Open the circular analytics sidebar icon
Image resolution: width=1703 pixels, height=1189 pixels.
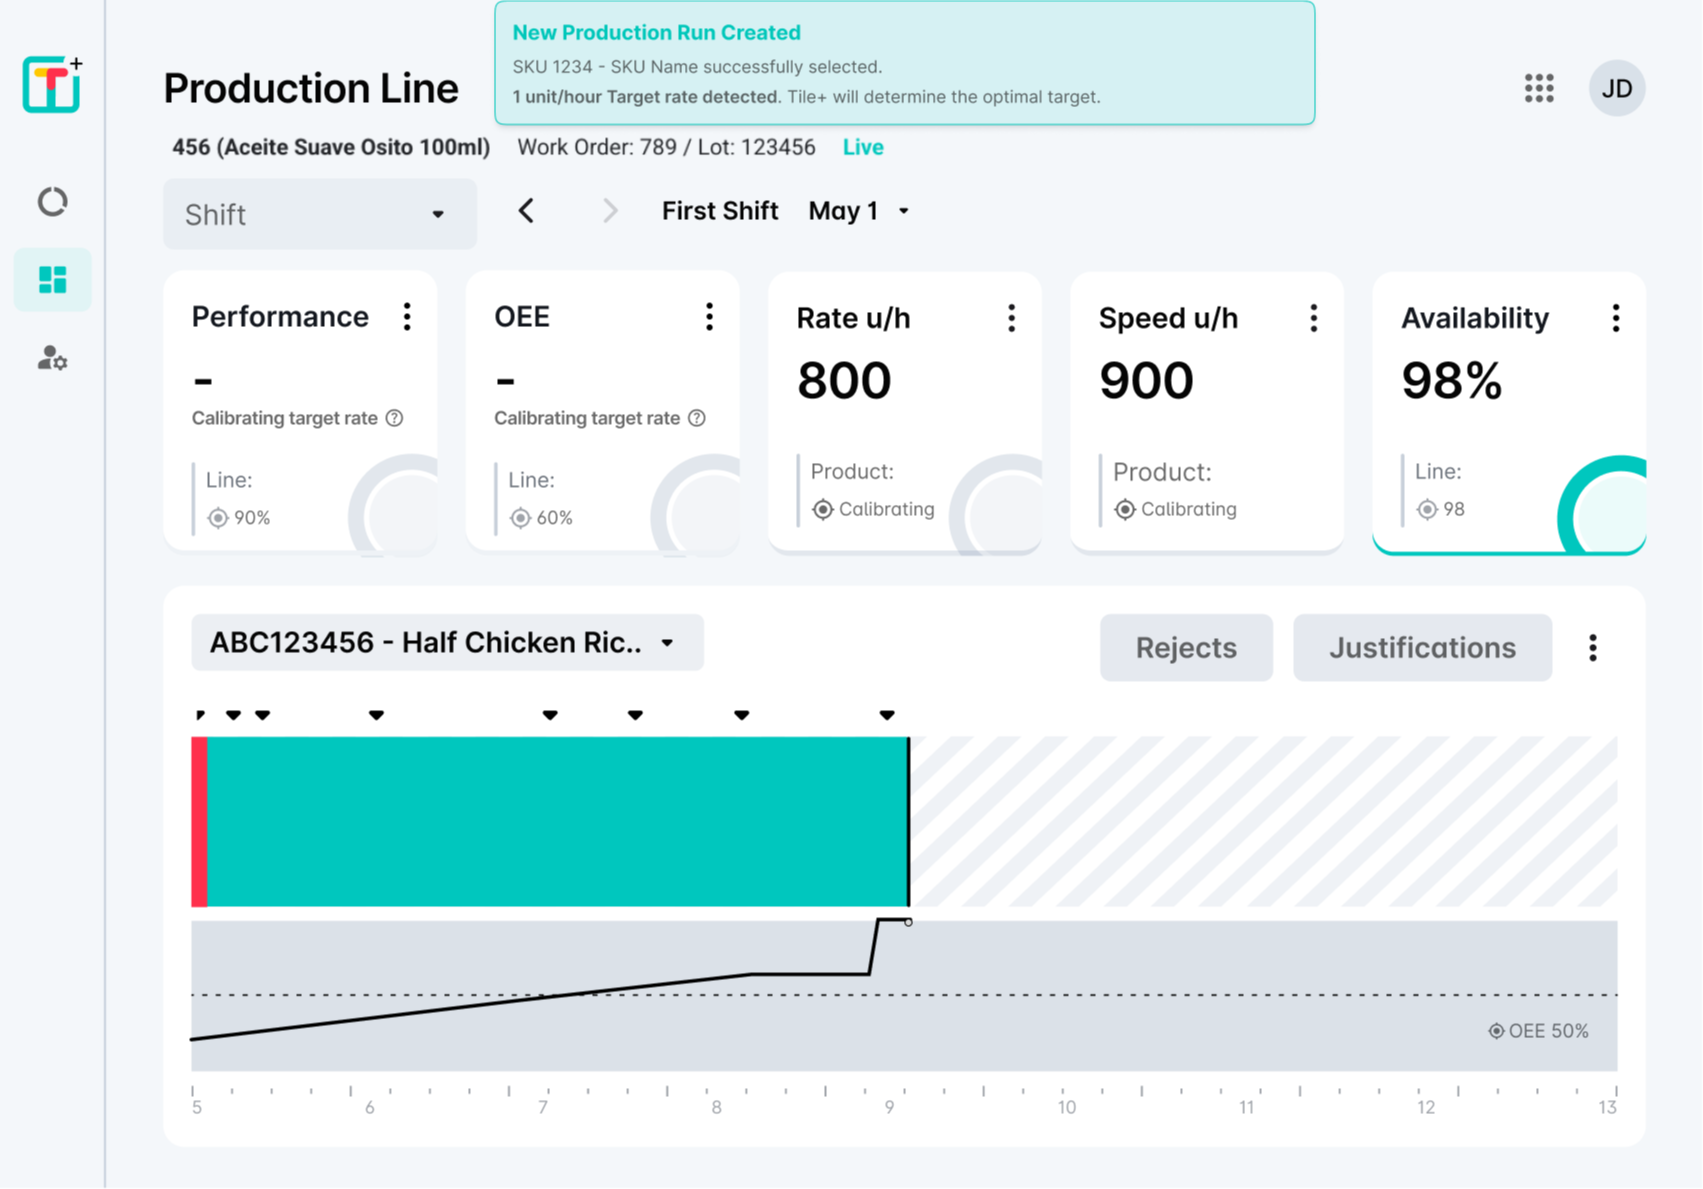[x=52, y=202]
